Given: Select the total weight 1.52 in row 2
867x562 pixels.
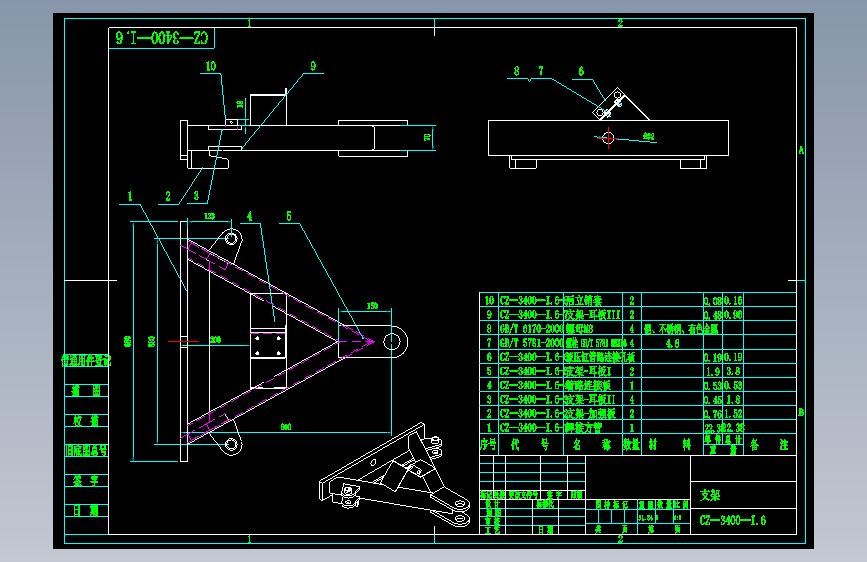Looking at the screenshot, I should coord(733,414).
